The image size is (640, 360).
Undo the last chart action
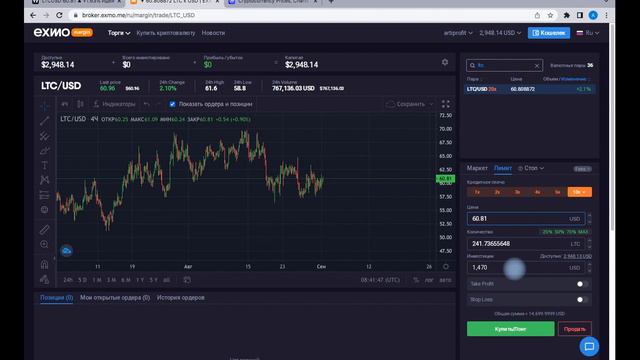click(147, 104)
